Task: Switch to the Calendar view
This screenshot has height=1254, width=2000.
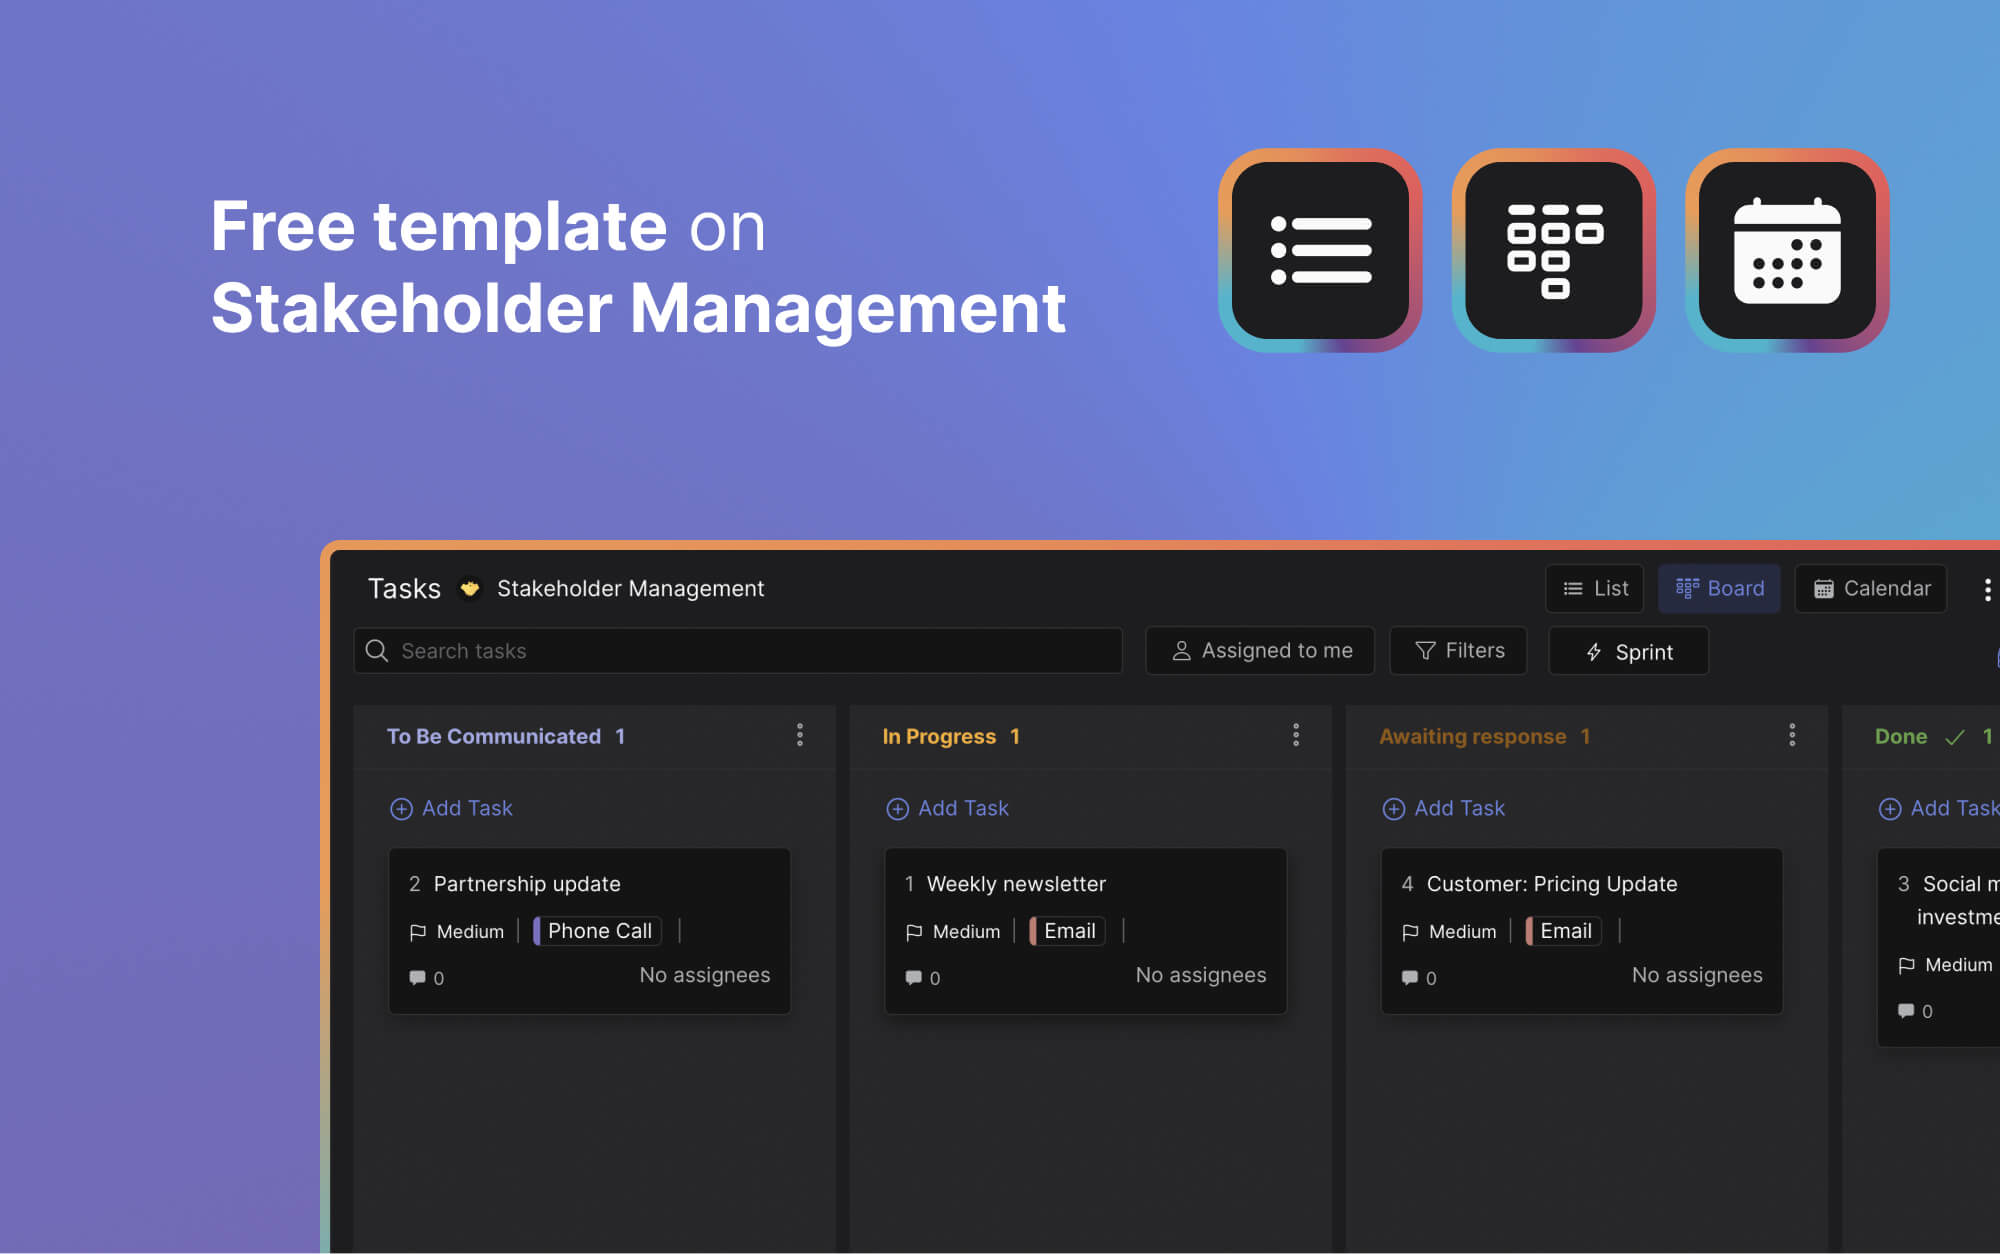Action: (x=1870, y=588)
